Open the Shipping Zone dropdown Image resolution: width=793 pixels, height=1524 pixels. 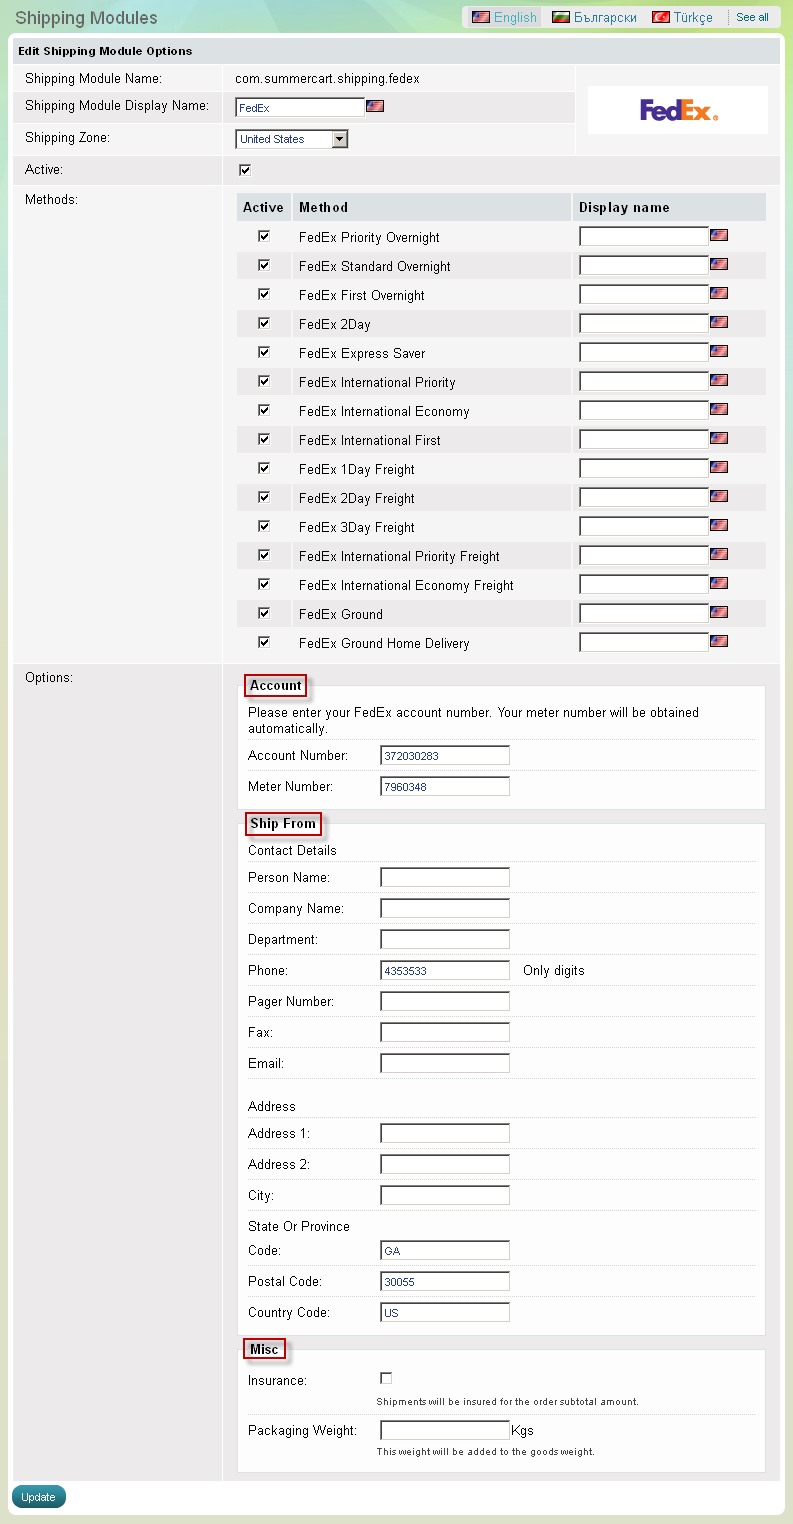coord(339,139)
